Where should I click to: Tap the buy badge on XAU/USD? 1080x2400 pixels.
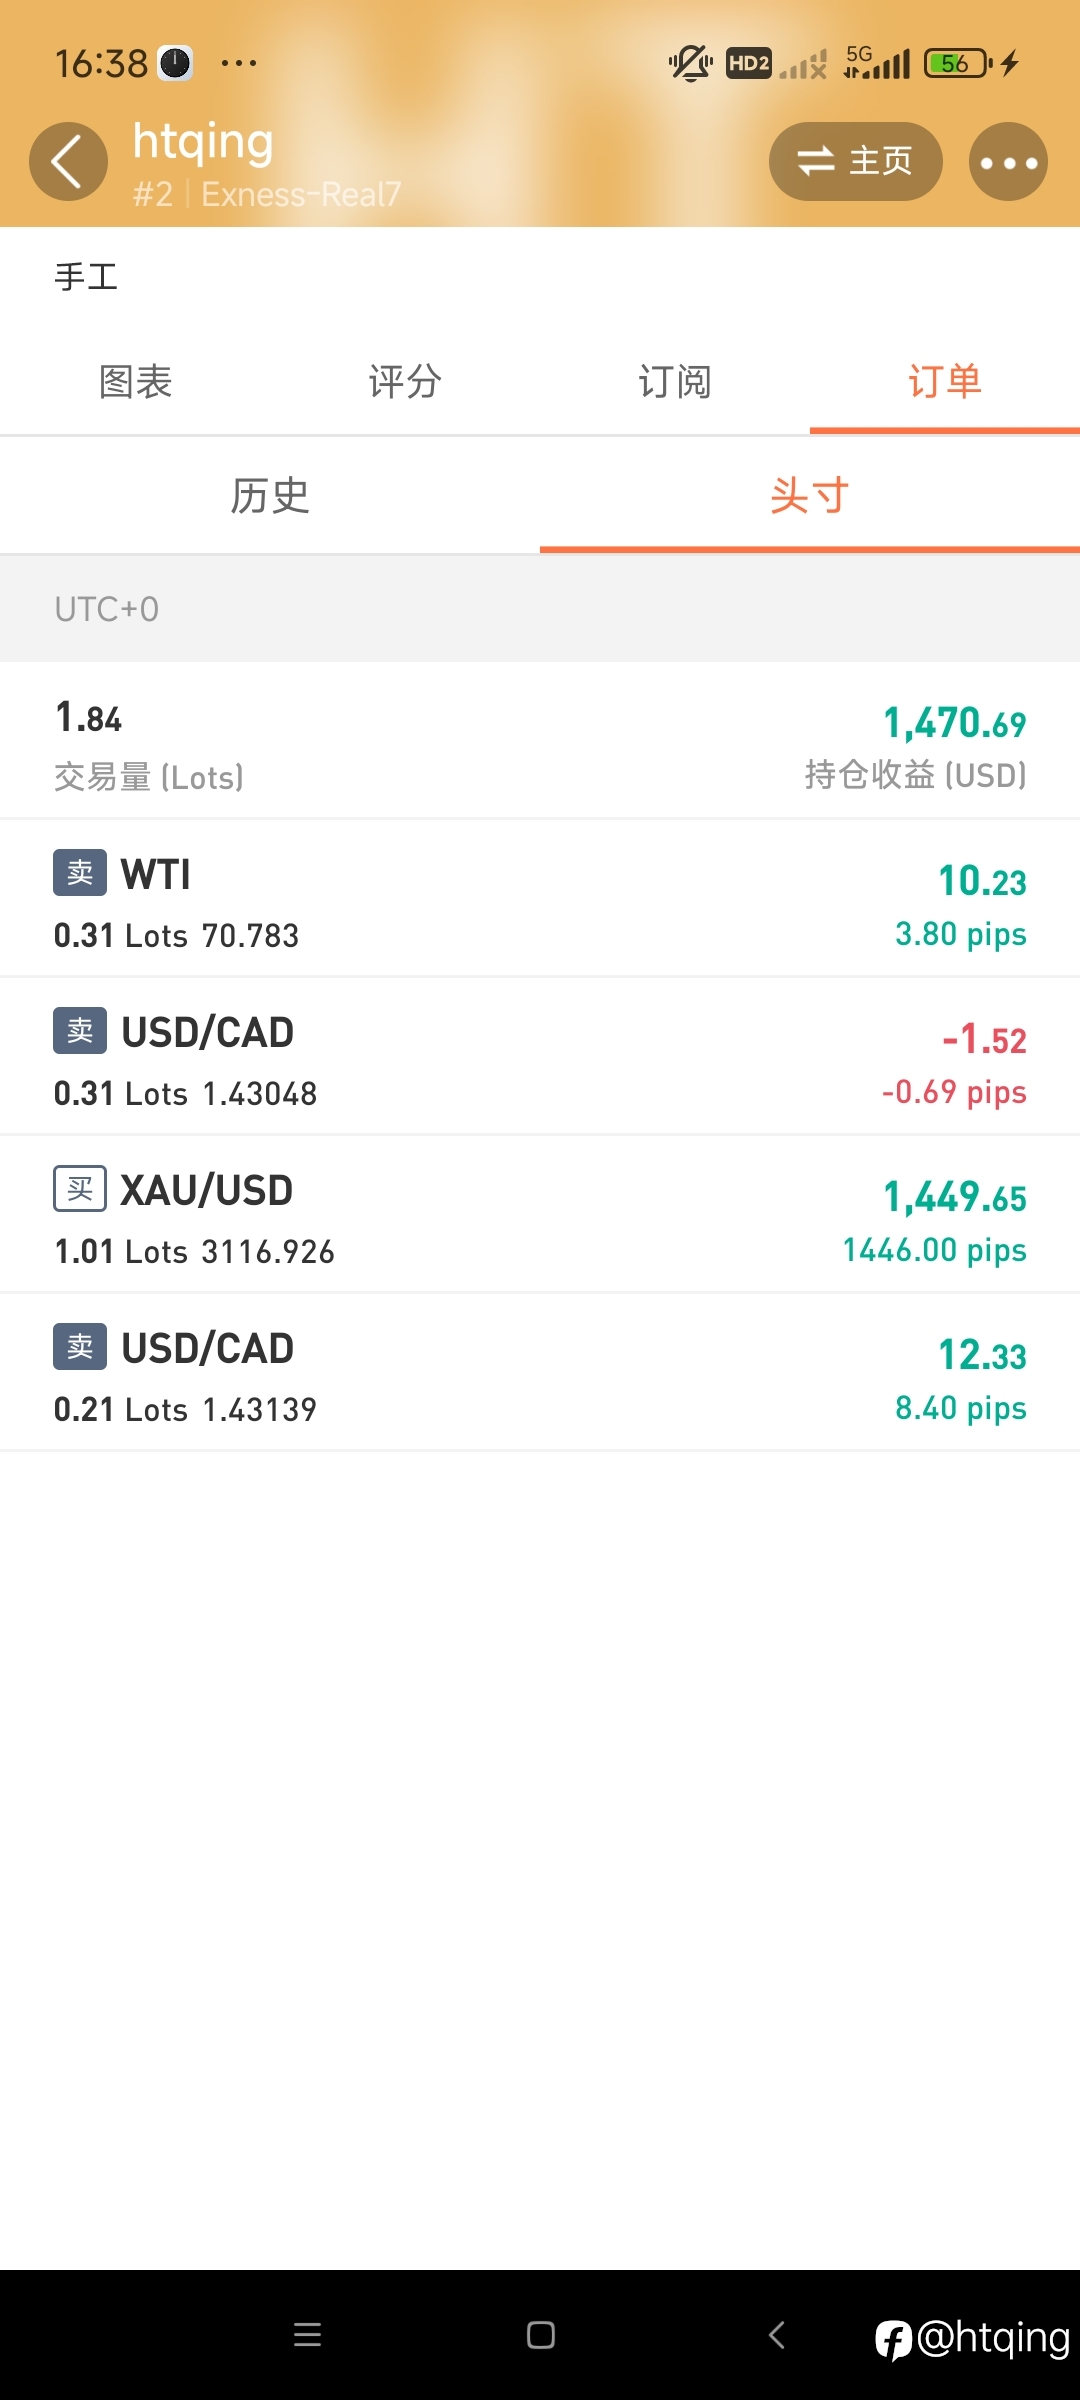pos(80,1189)
